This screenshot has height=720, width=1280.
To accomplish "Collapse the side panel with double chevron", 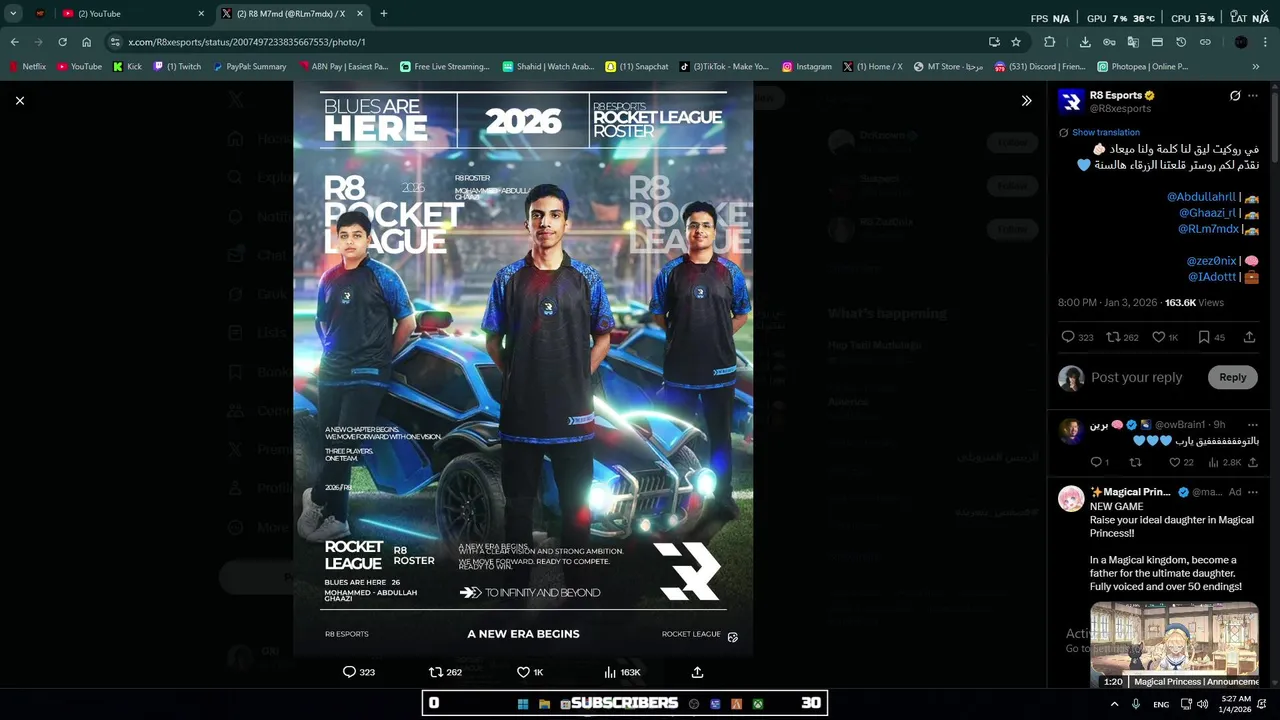I will [x=1026, y=100].
